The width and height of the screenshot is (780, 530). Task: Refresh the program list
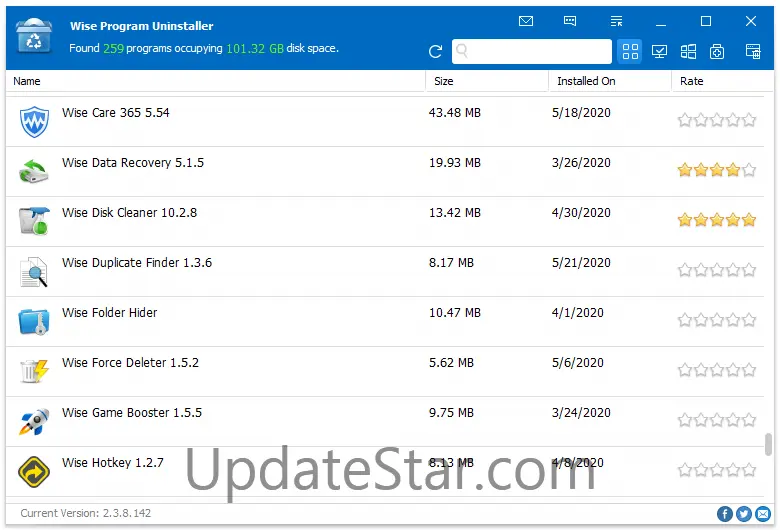(x=435, y=51)
